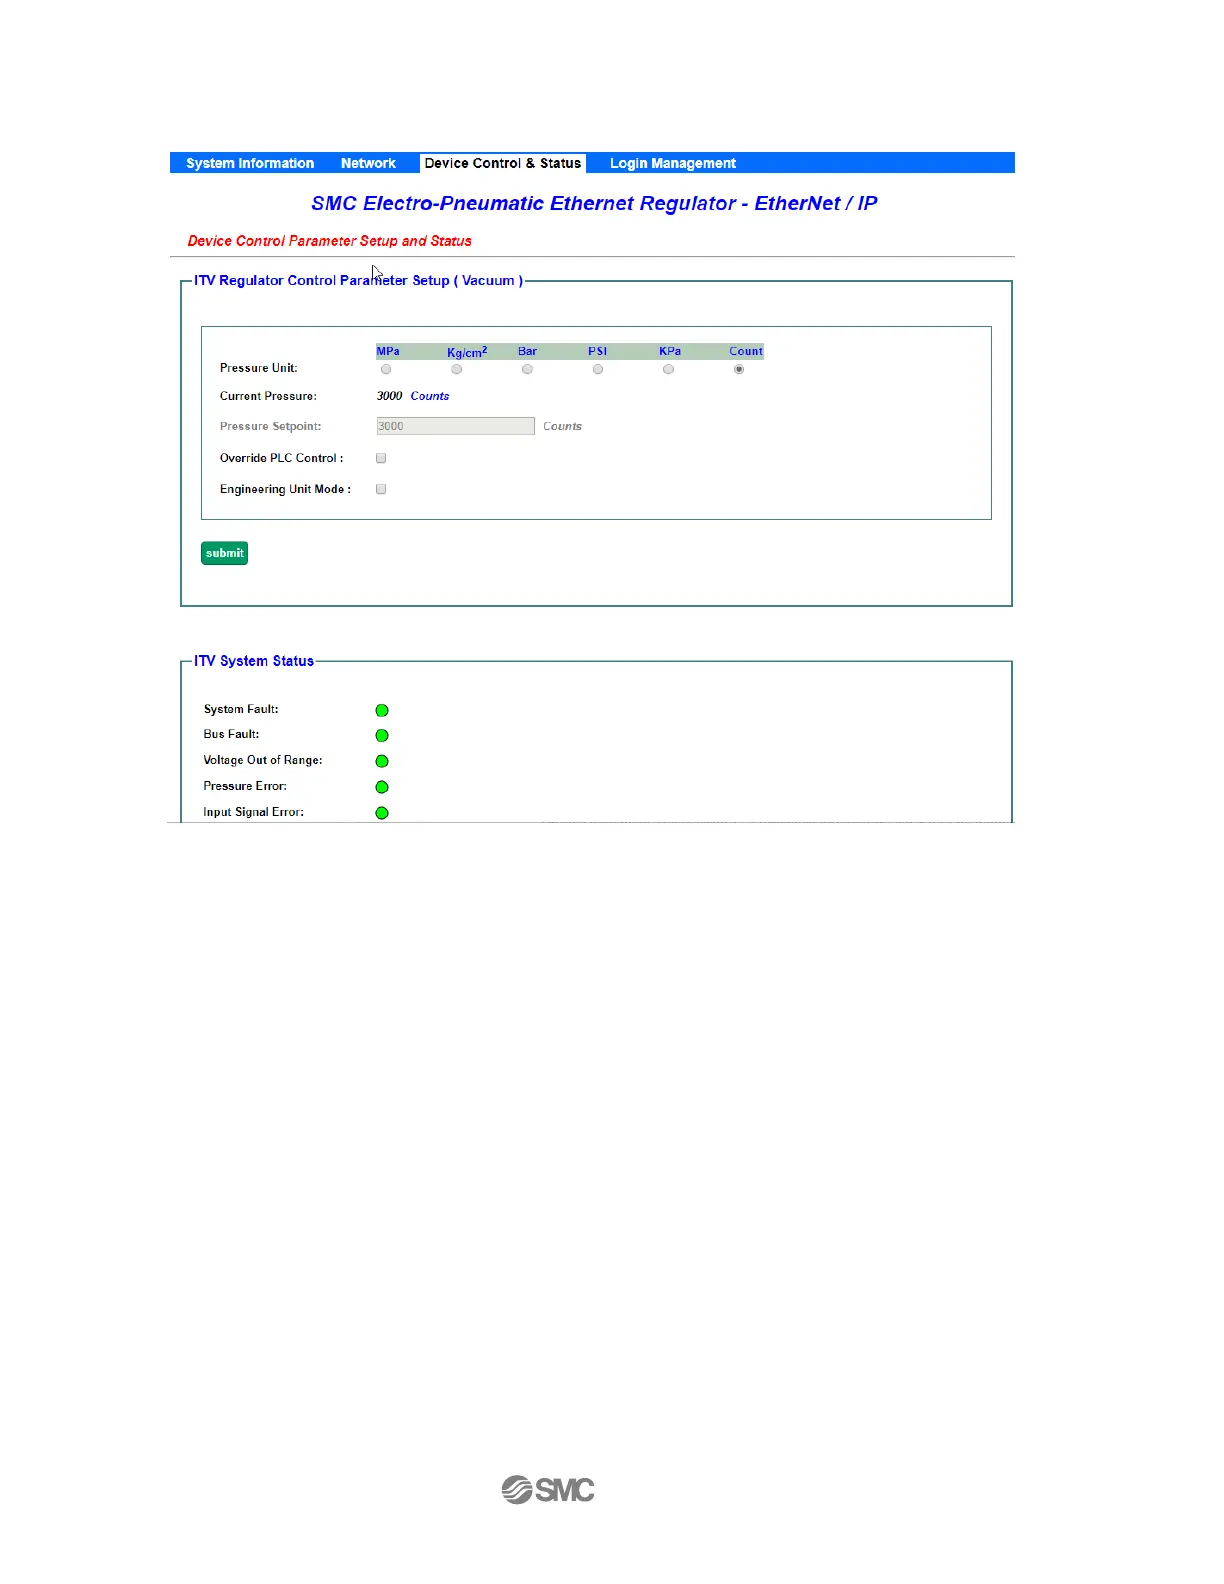Image resolution: width=1224 pixels, height=1584 pixels.
Task: Click the 'Current Pressure' value 3000 Counts
Action: (413, 396)
